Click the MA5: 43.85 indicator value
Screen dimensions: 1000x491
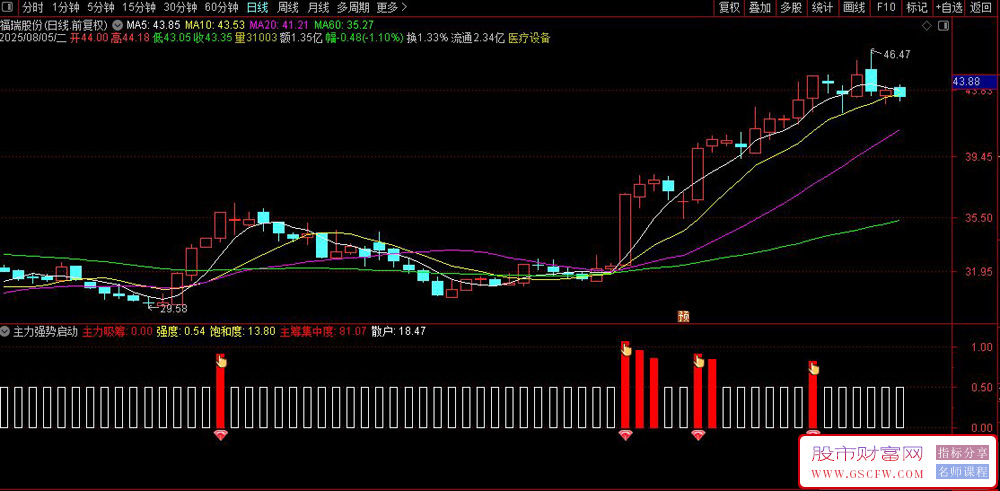pos(153,26)
